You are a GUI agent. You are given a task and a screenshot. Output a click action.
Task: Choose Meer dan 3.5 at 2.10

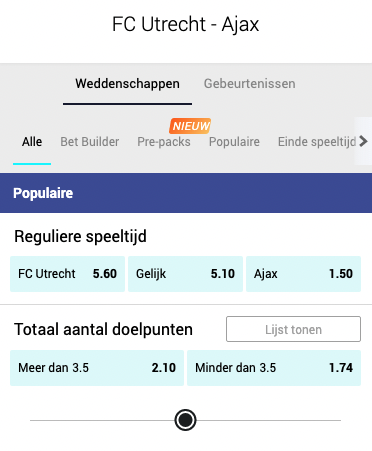tap(97, 368)
